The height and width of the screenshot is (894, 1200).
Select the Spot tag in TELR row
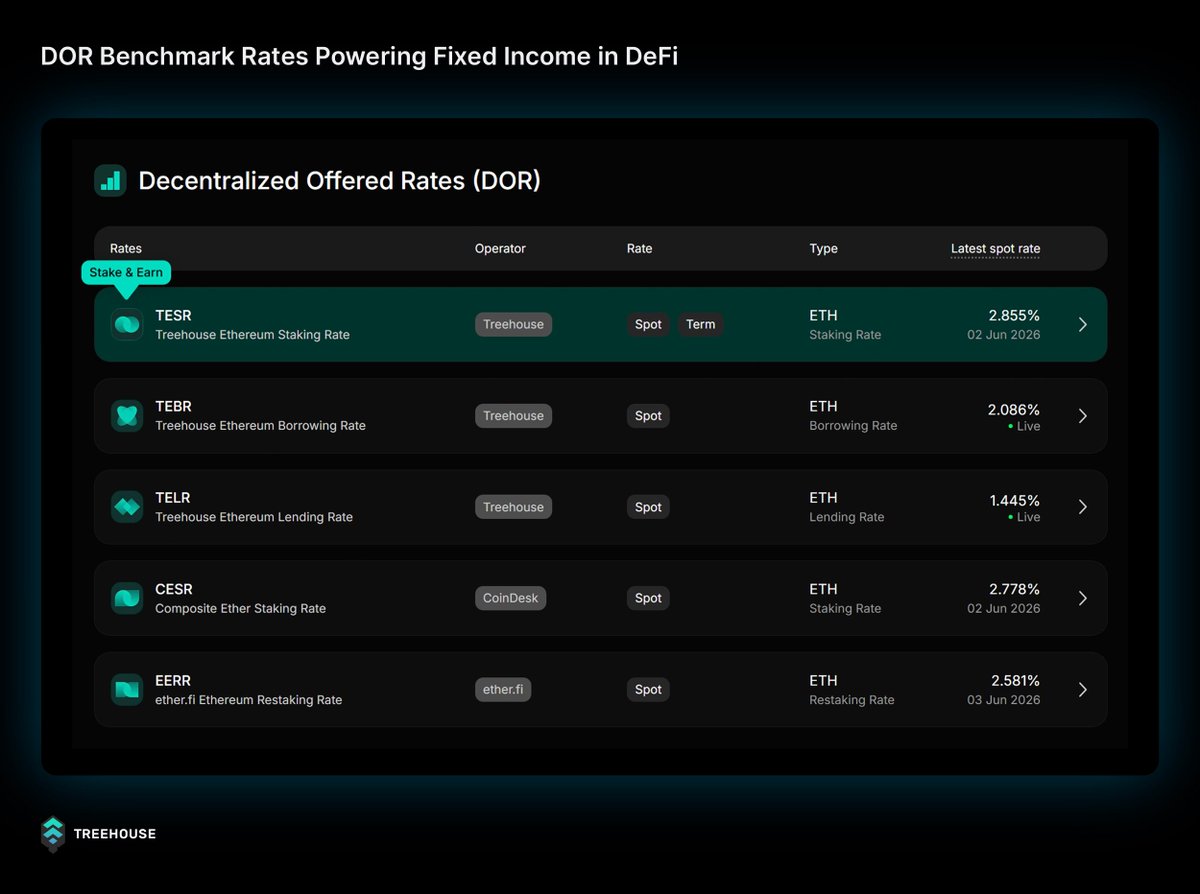[648, 507]
